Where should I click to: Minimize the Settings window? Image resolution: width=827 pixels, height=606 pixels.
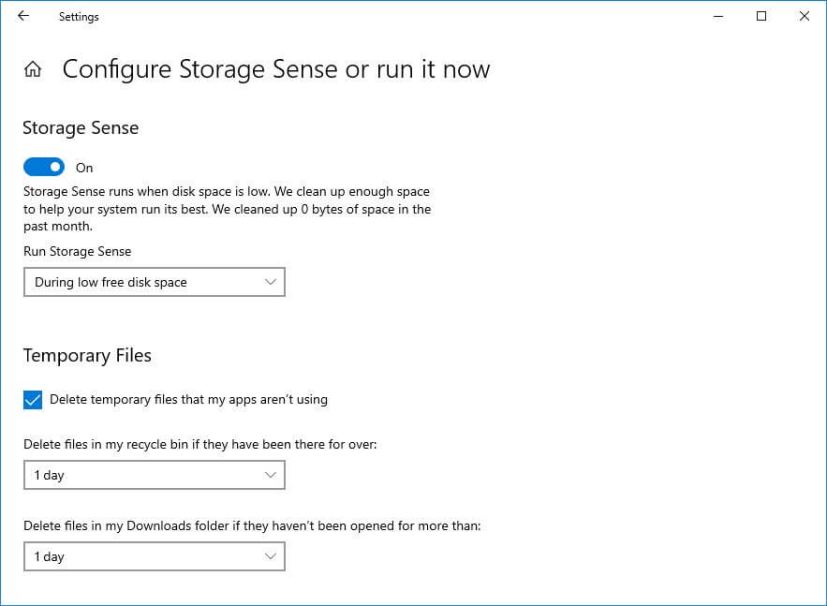[718, 16]
